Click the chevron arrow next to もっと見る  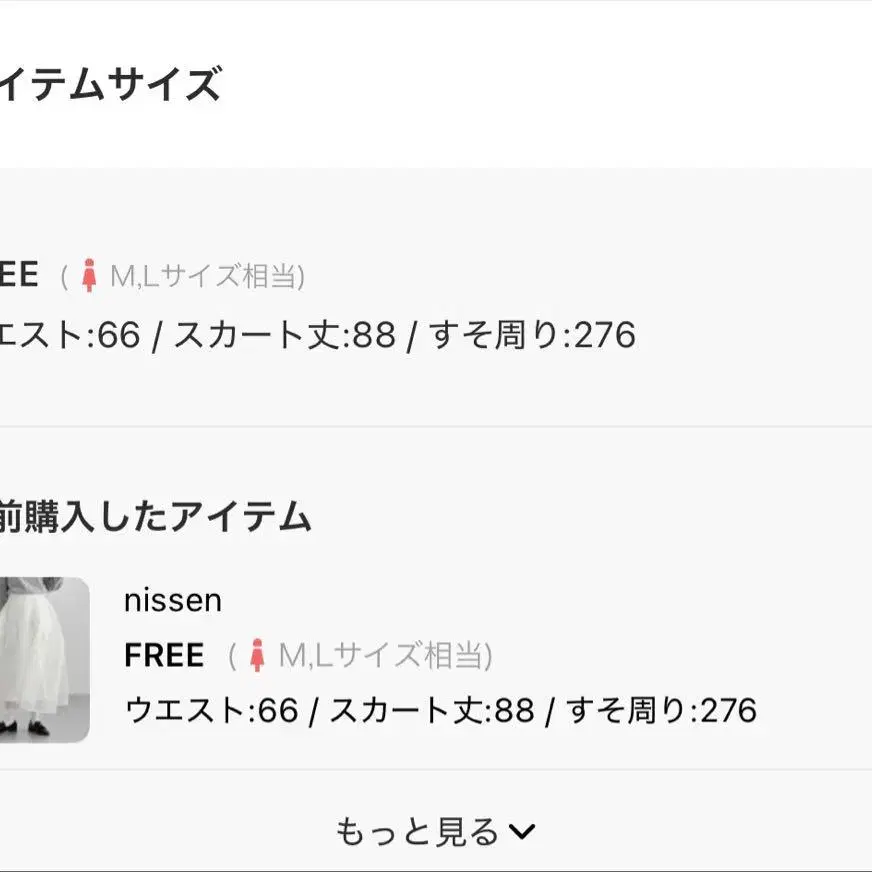pyautogui.click(x=523, y=831)
